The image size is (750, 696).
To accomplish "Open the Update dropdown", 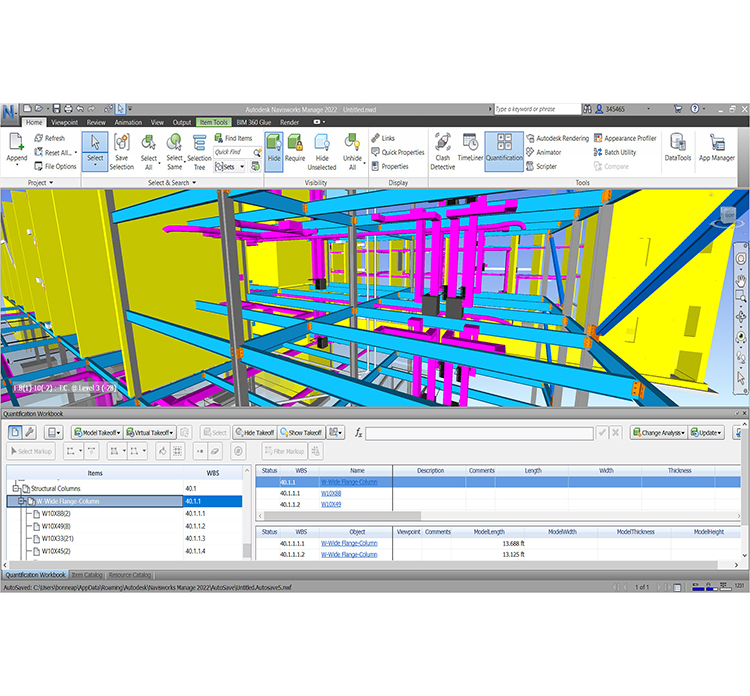I will (x=706, y=432).
